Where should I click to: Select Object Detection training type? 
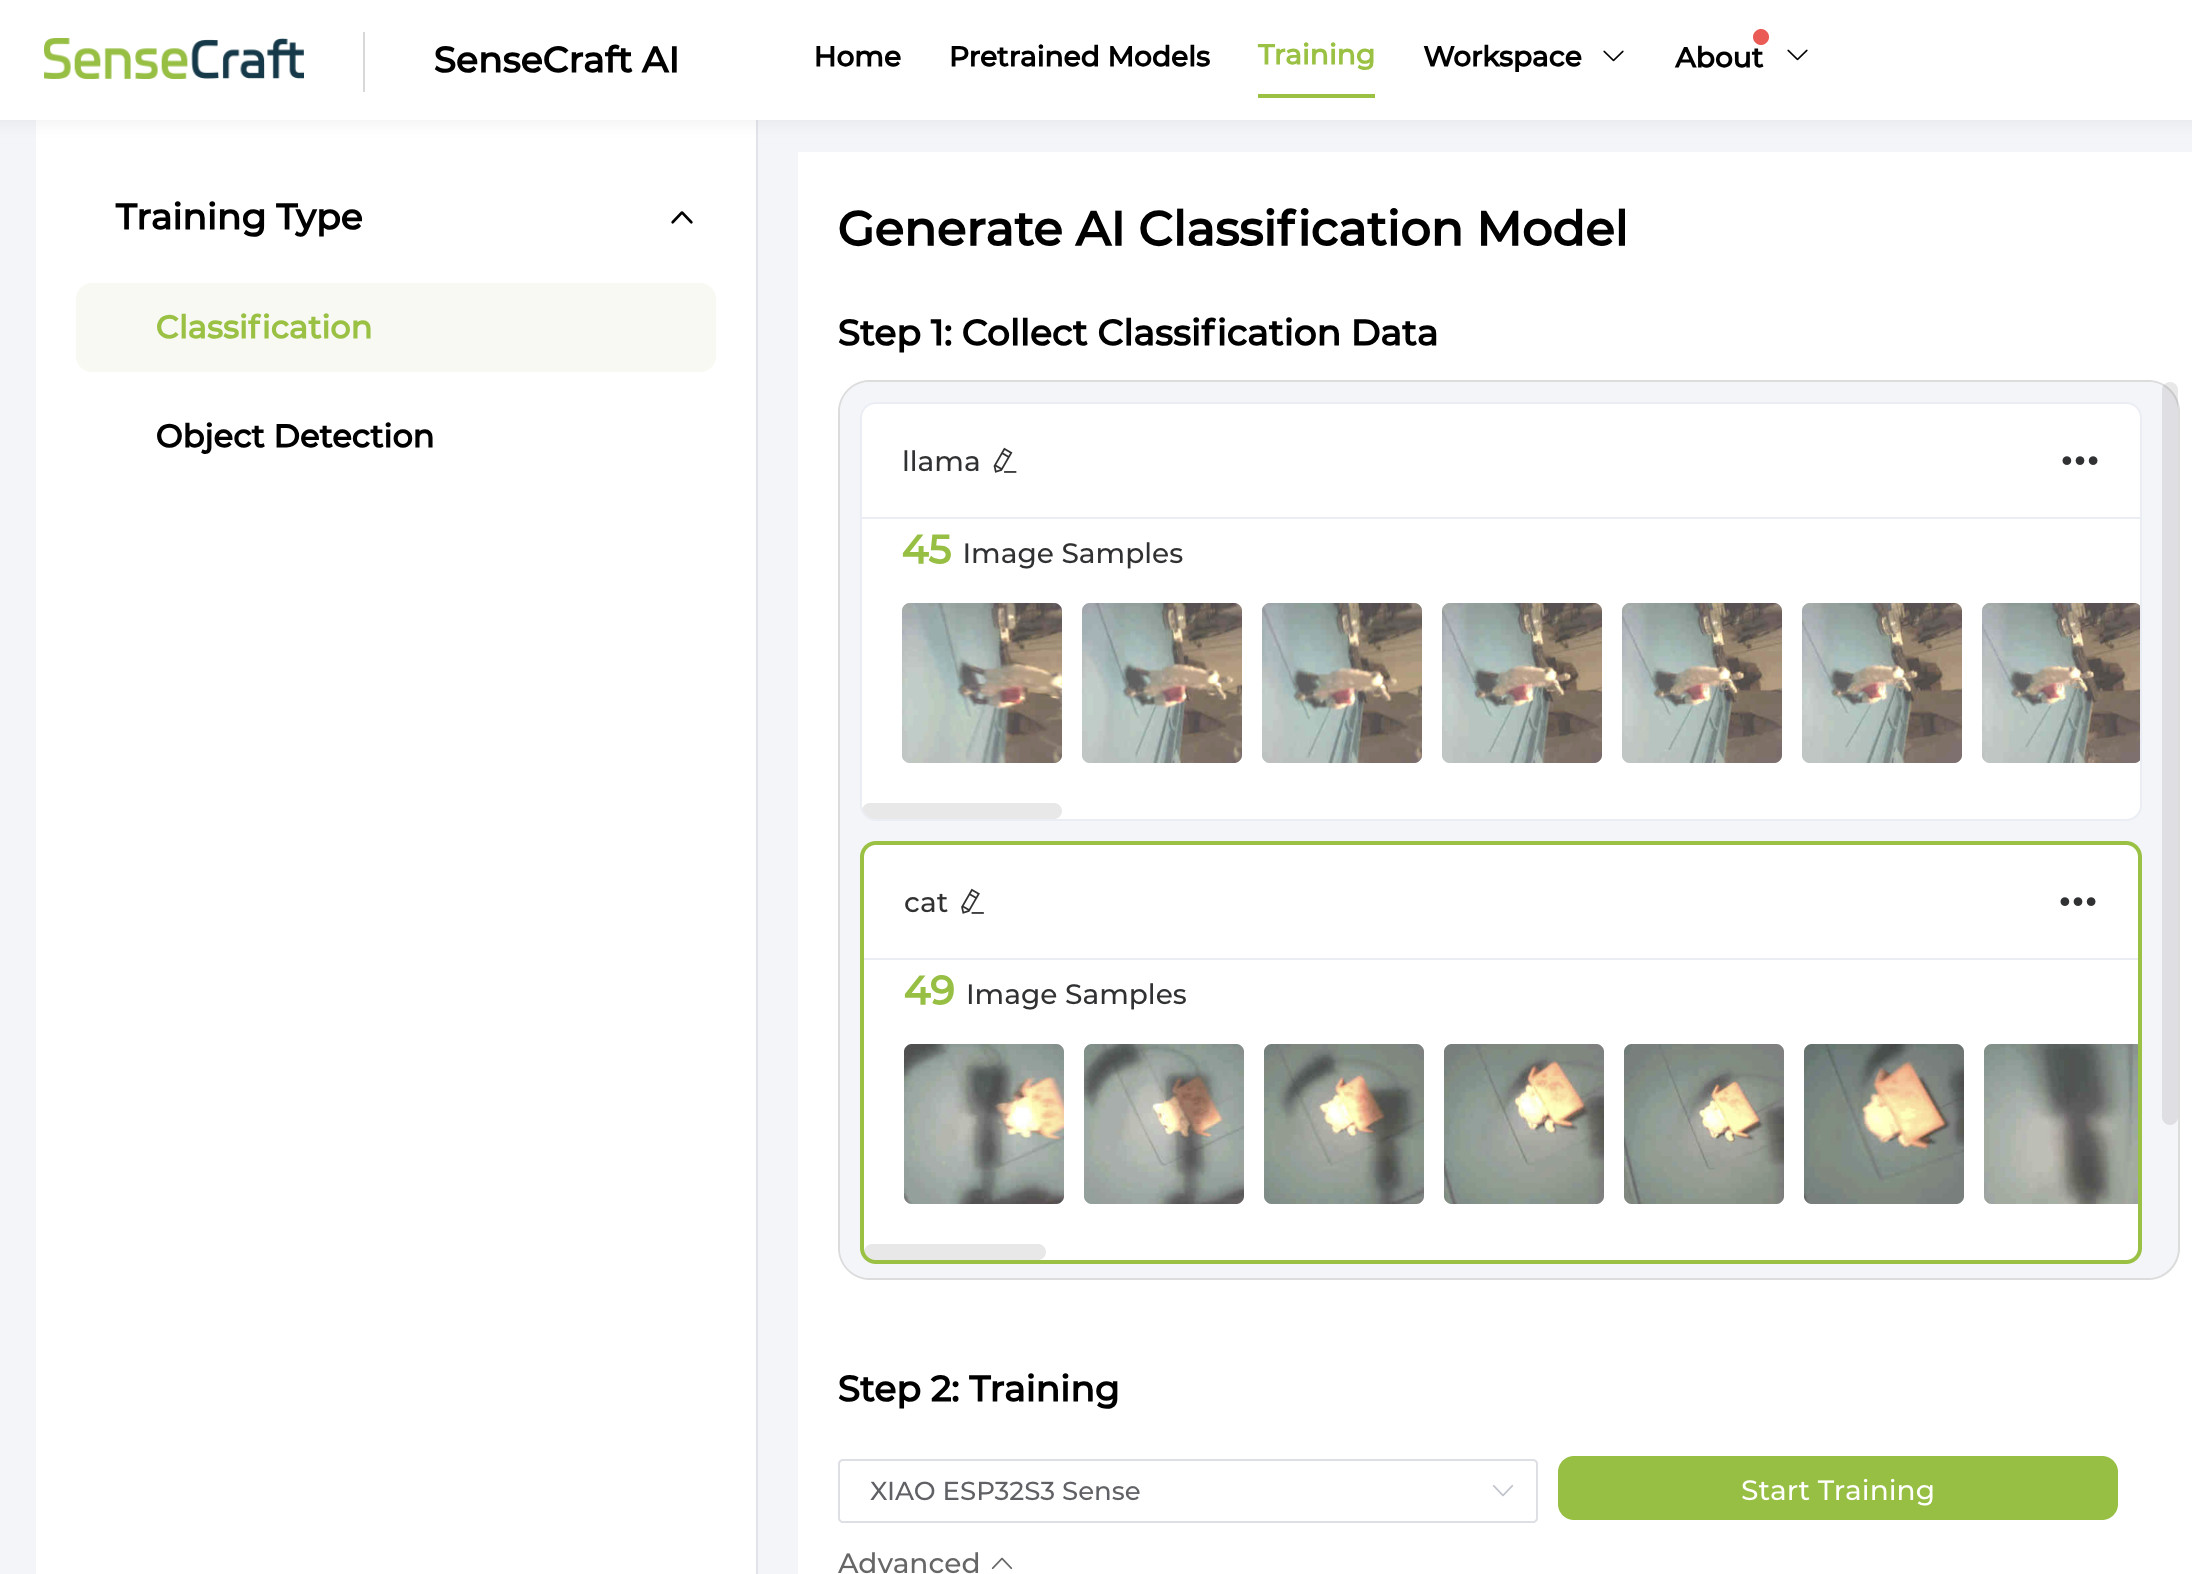(x=294, y=436)
